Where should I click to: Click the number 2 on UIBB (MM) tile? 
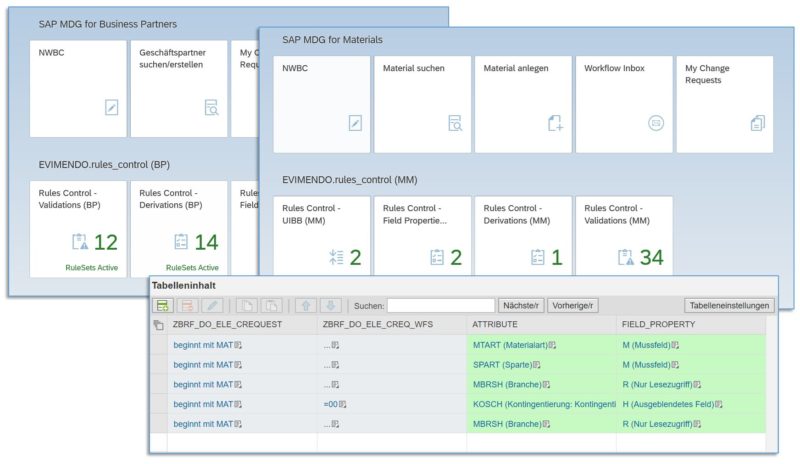[x=355, y=258]
